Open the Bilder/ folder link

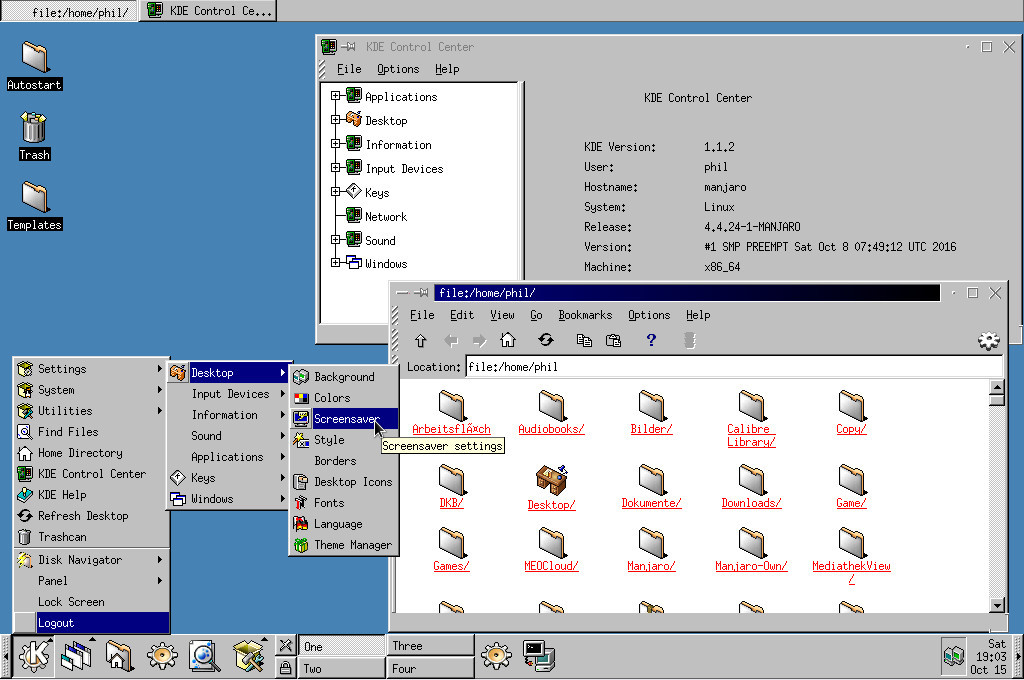(x=651, y=429)
